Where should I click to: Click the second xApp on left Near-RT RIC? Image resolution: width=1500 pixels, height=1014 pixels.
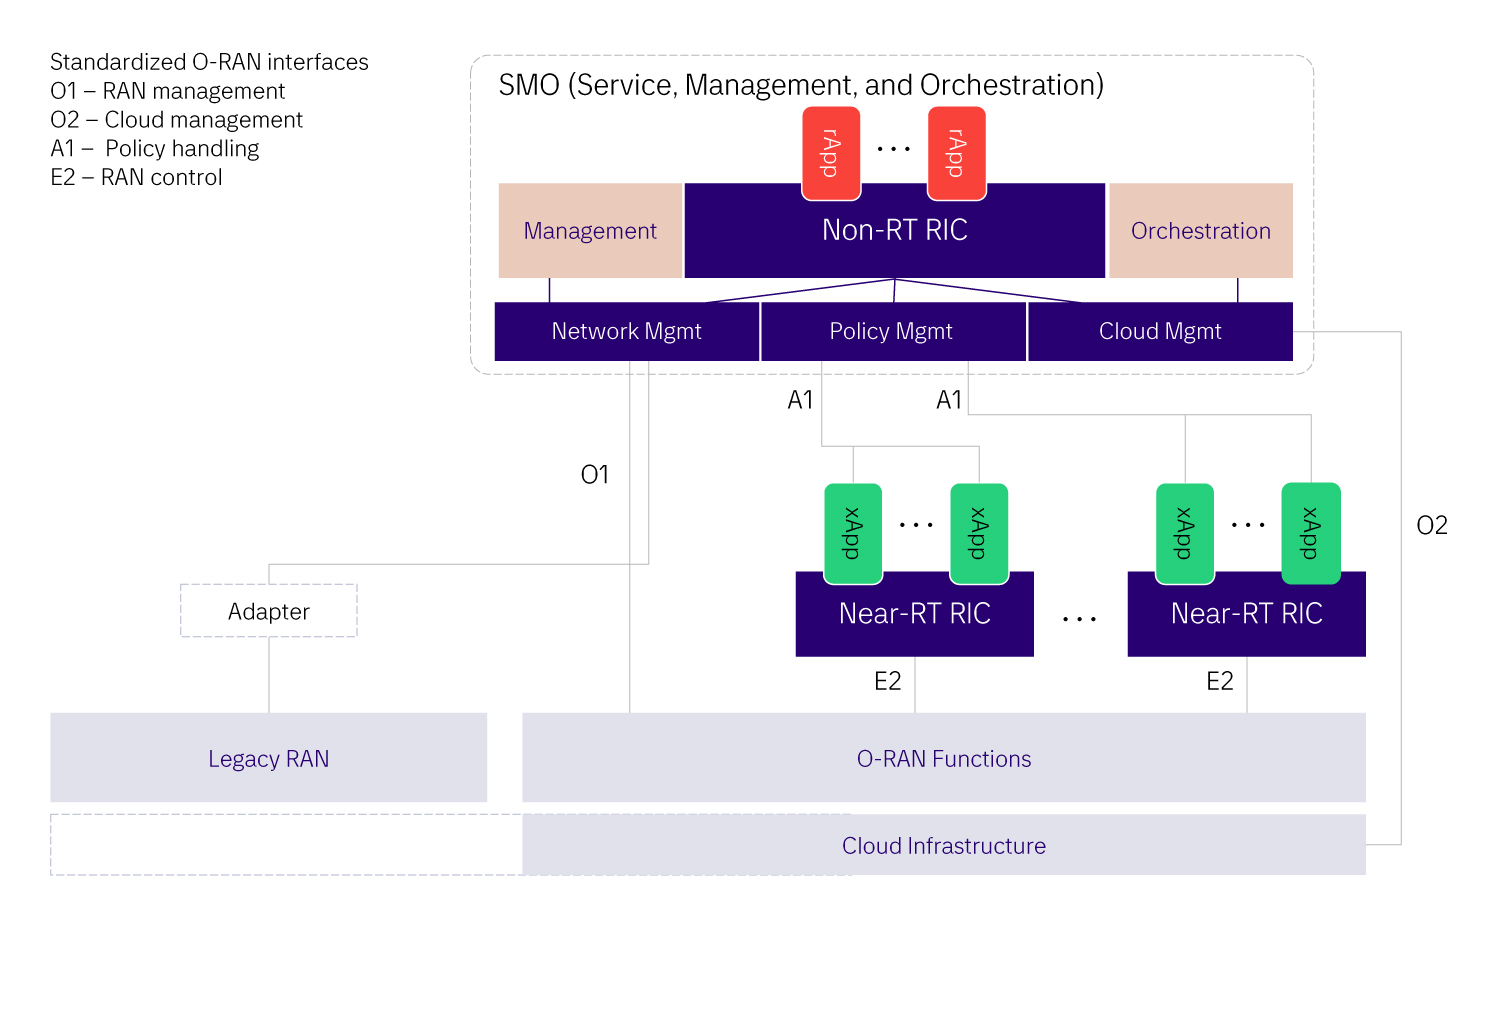979,533
